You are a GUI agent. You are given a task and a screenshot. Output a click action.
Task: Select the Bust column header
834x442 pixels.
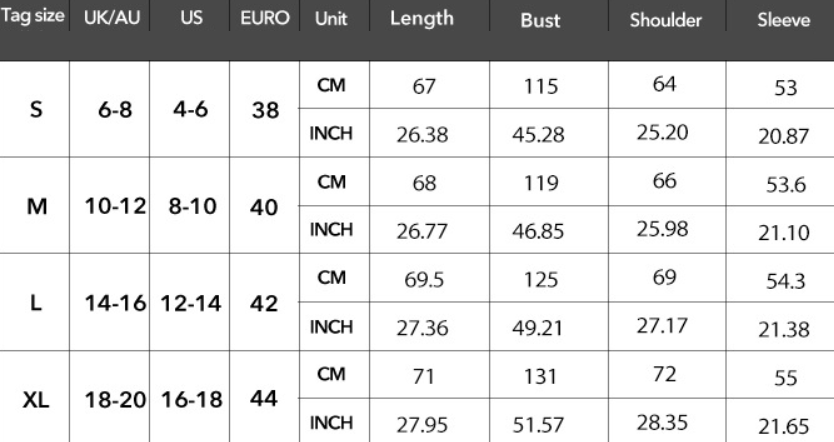coord(540,20)
